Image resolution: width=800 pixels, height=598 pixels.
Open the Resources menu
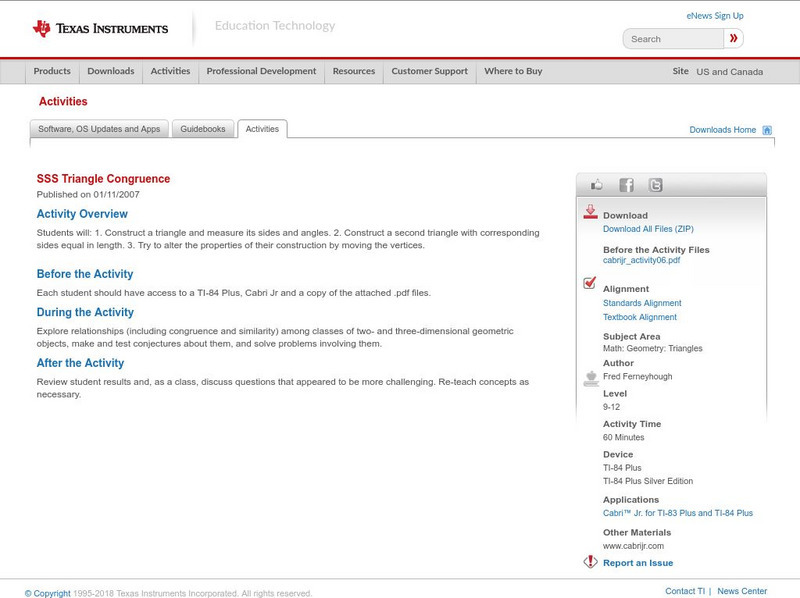(x=354, y=71)
